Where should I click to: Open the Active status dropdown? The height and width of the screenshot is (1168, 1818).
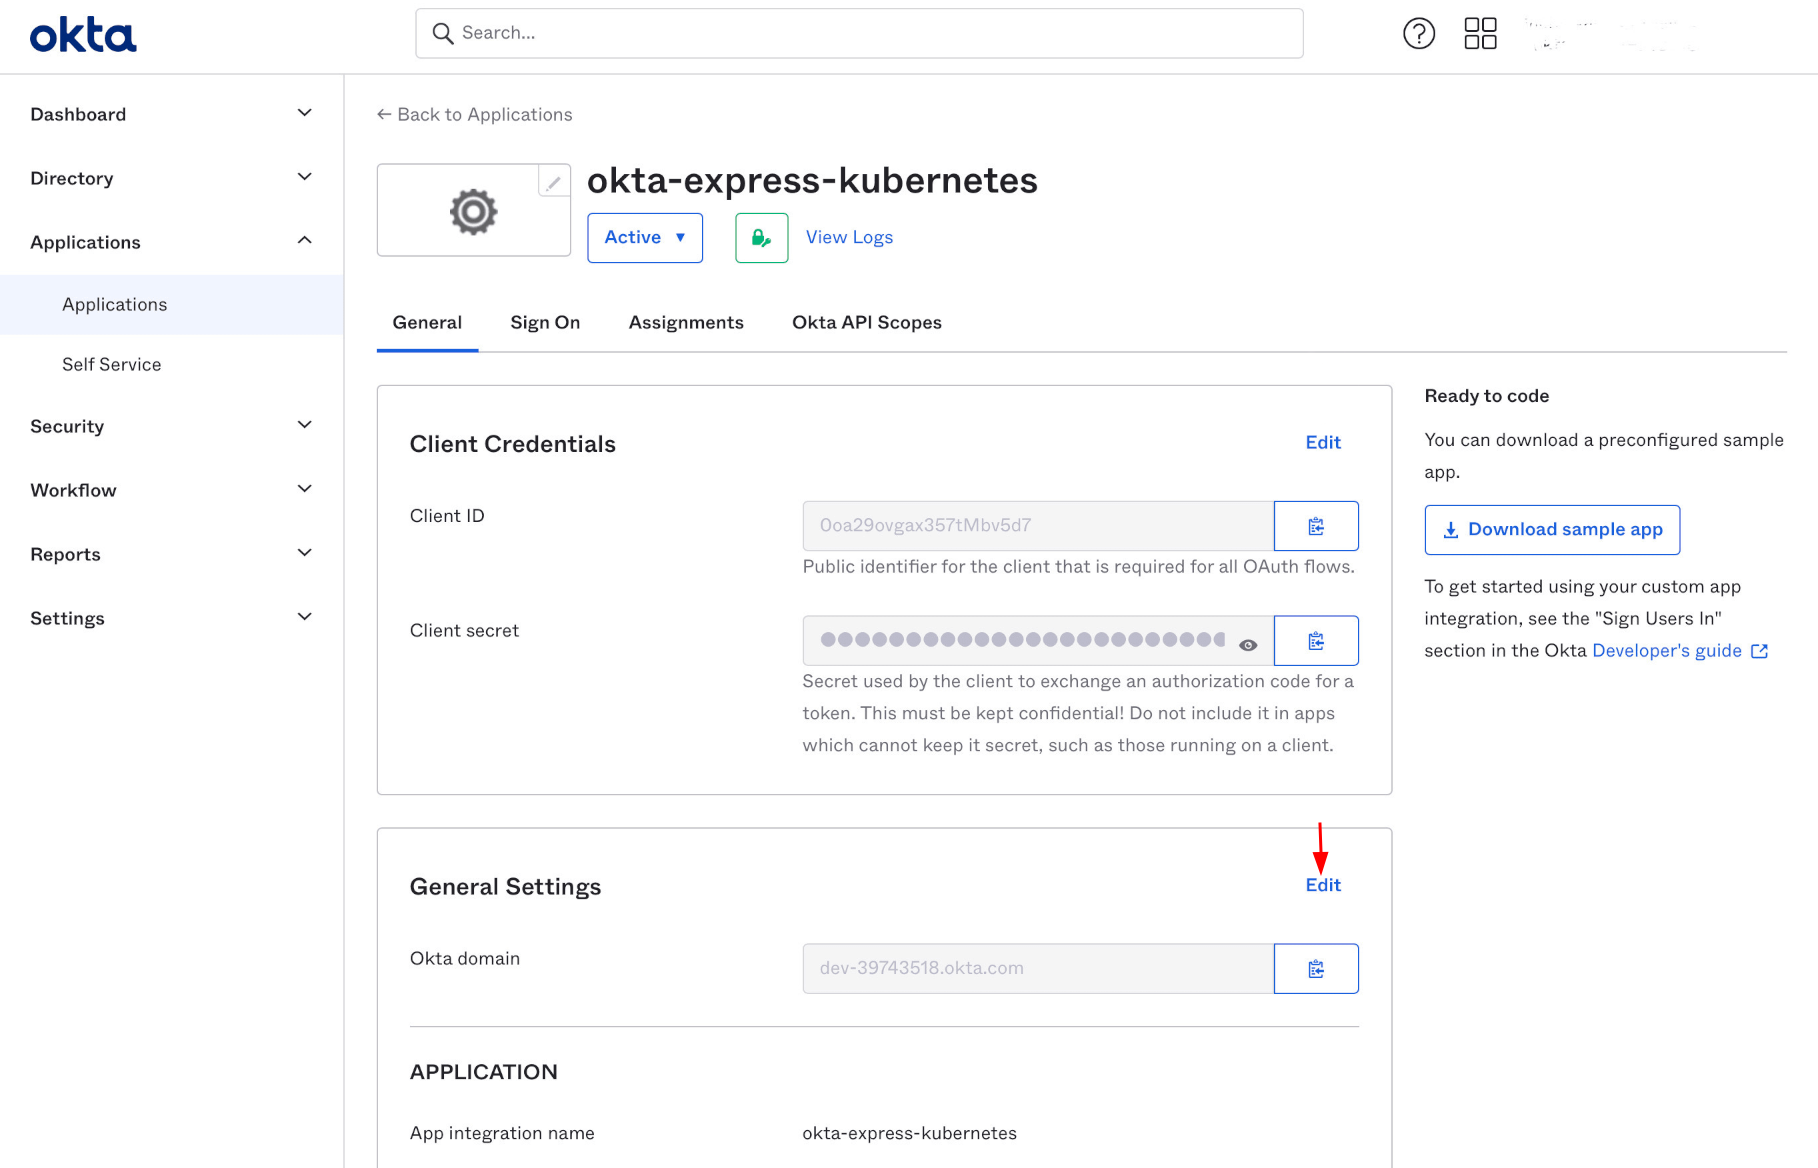644,238
